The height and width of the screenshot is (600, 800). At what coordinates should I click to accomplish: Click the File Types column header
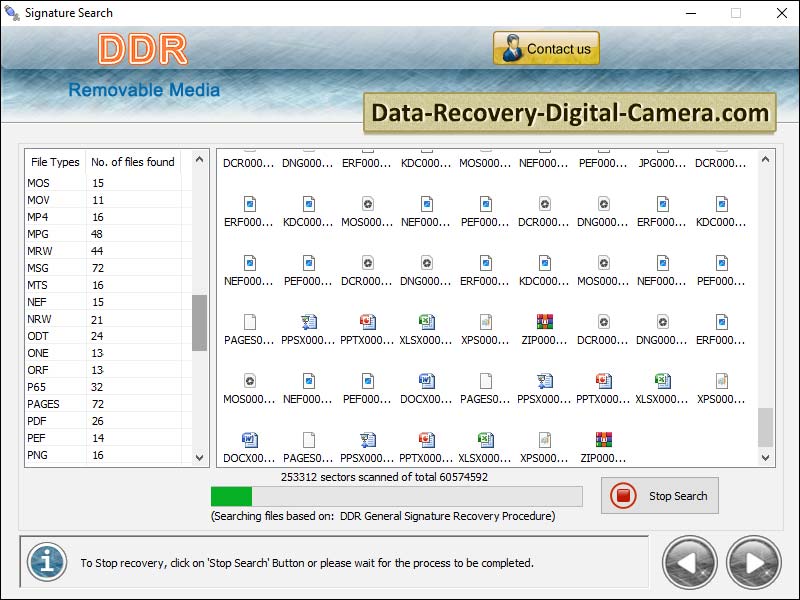(x=54, y=161)
